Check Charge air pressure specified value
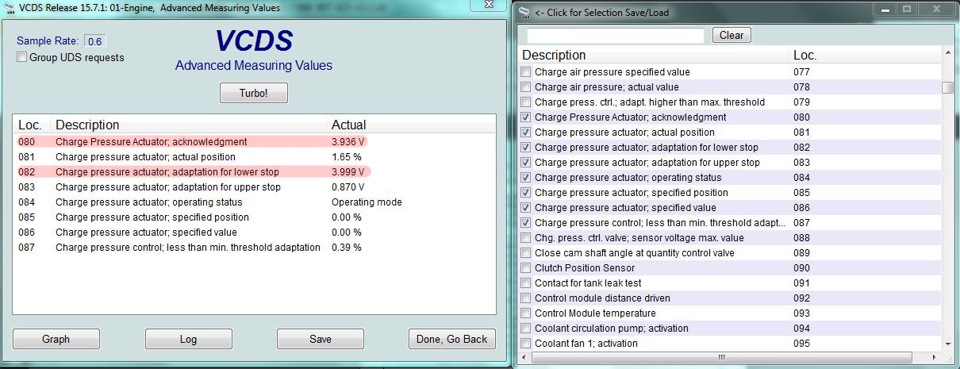Screen dimensions: 960x369 pos(525,72)
